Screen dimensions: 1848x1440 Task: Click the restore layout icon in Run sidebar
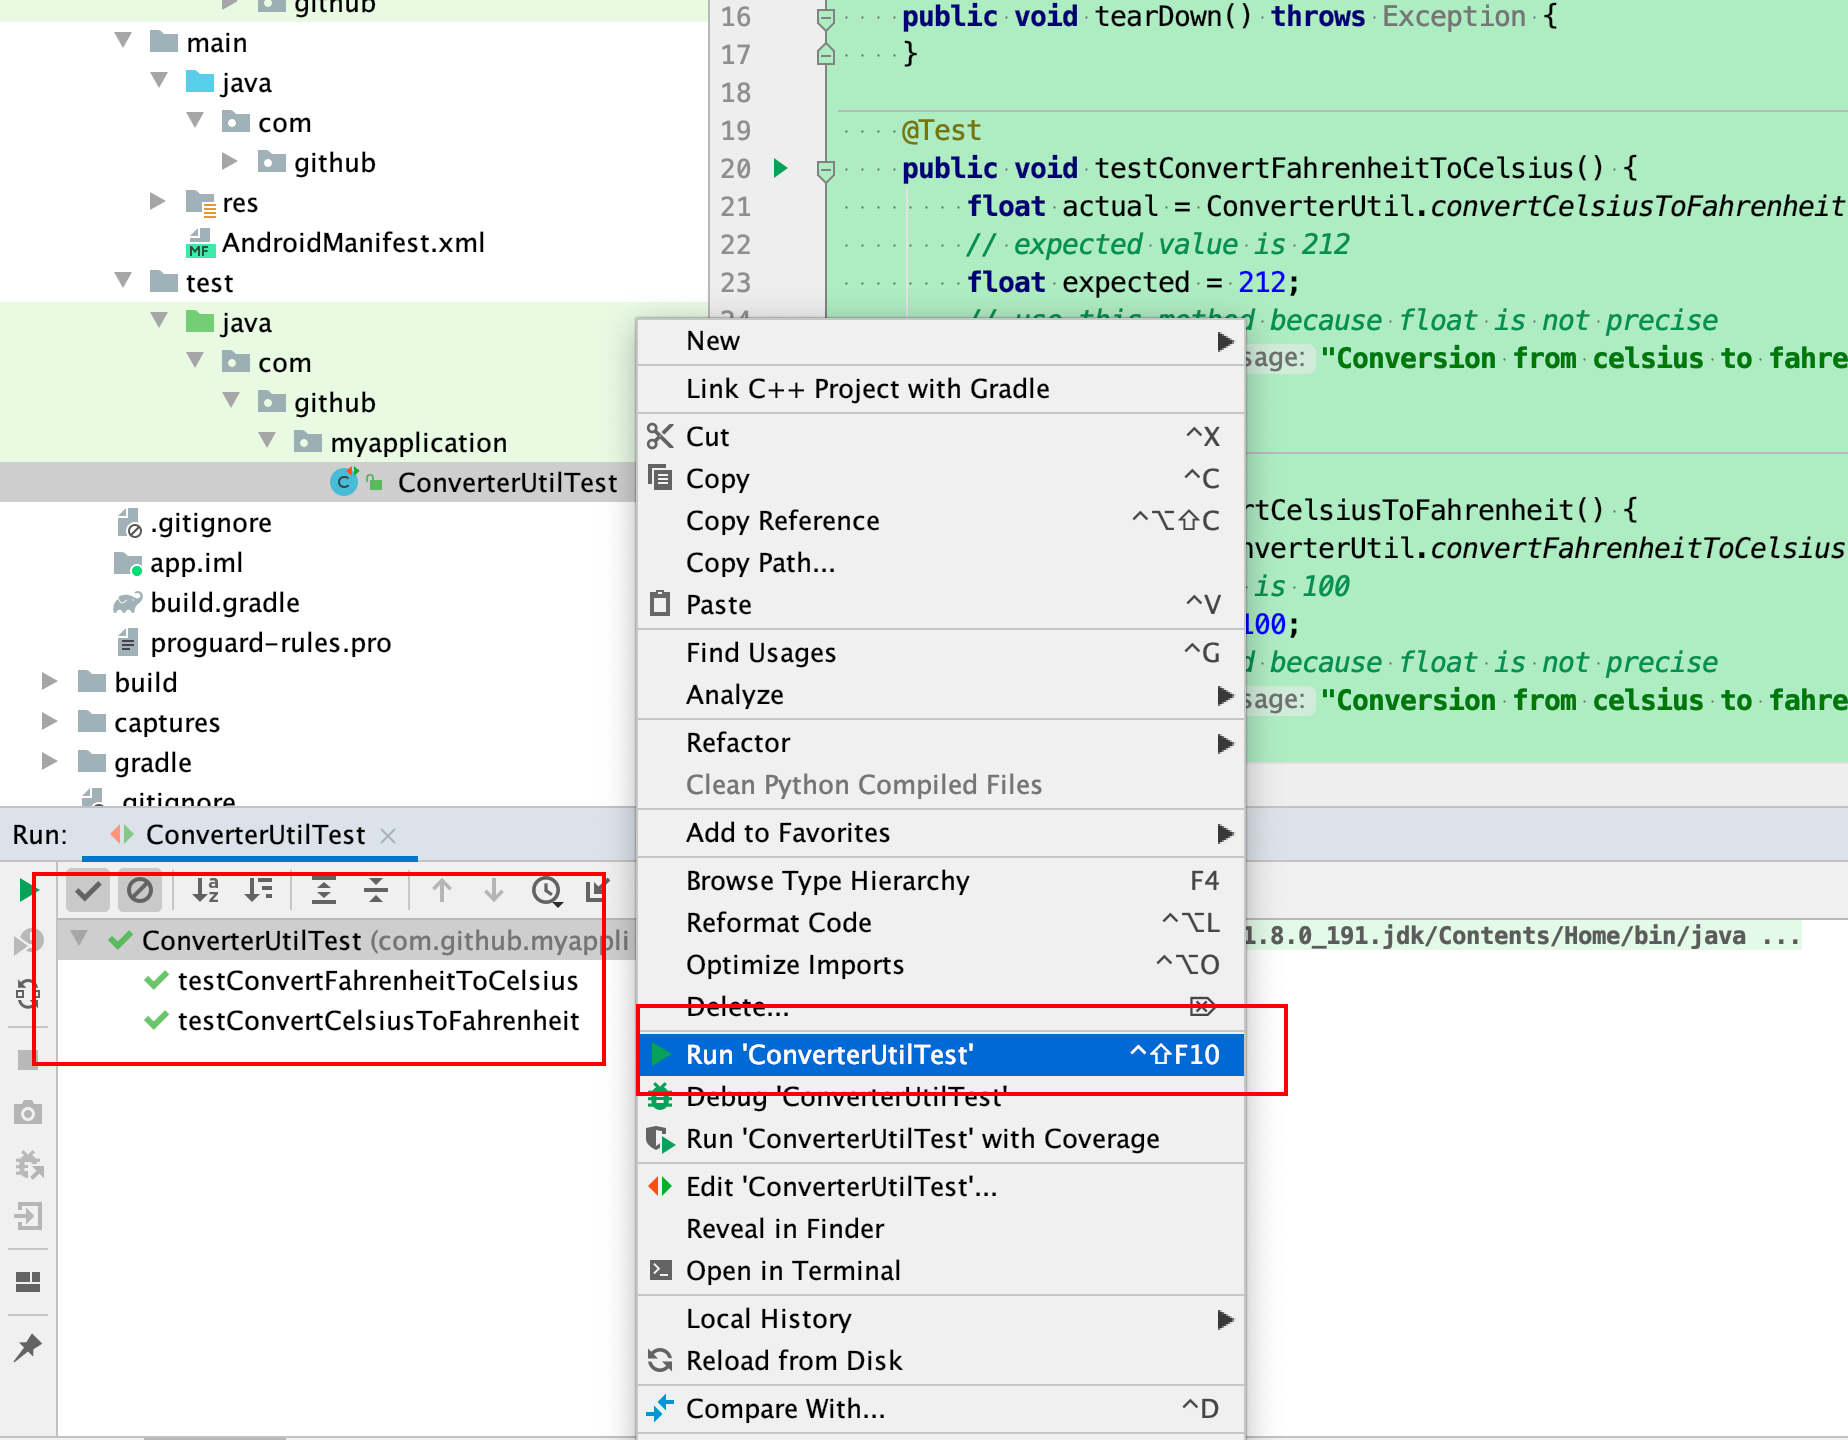[x=28, y=1281]
